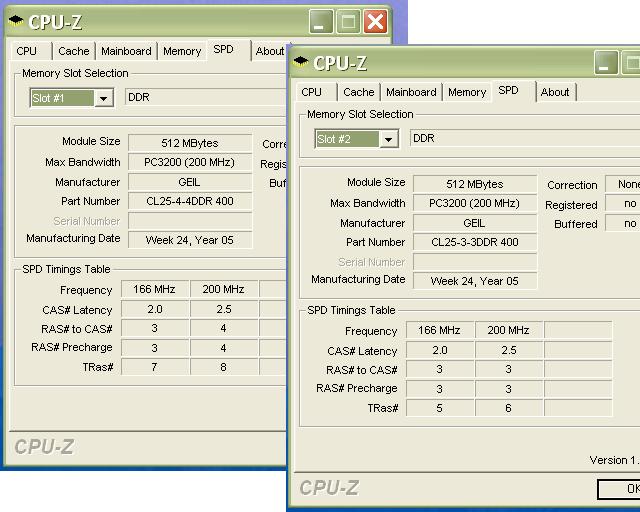Click the Manufacturing Date label in Slot #2 window
Image resolution: width=640 pixels, height=512 pixels.
coord(358,279)
